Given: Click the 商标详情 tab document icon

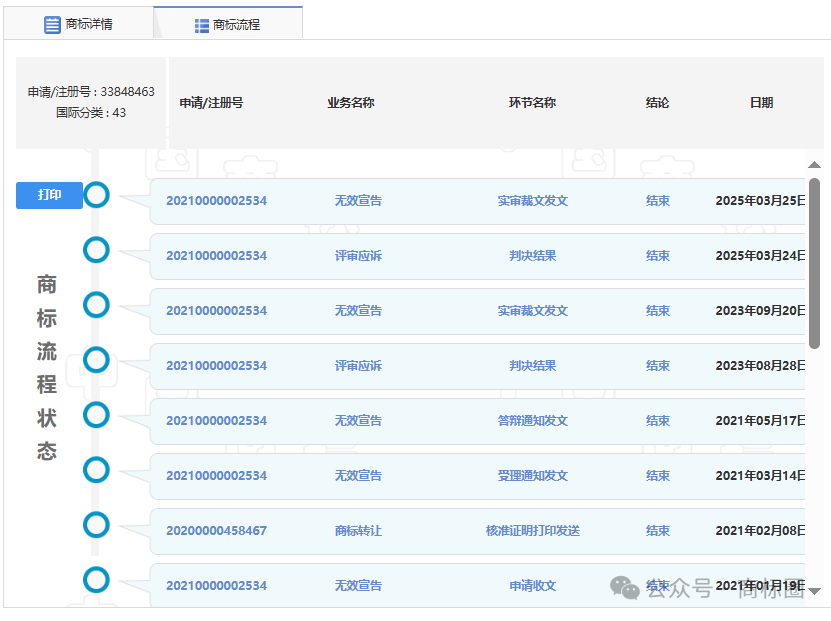Looking at the screenshot, I should [x=52, y=24].
